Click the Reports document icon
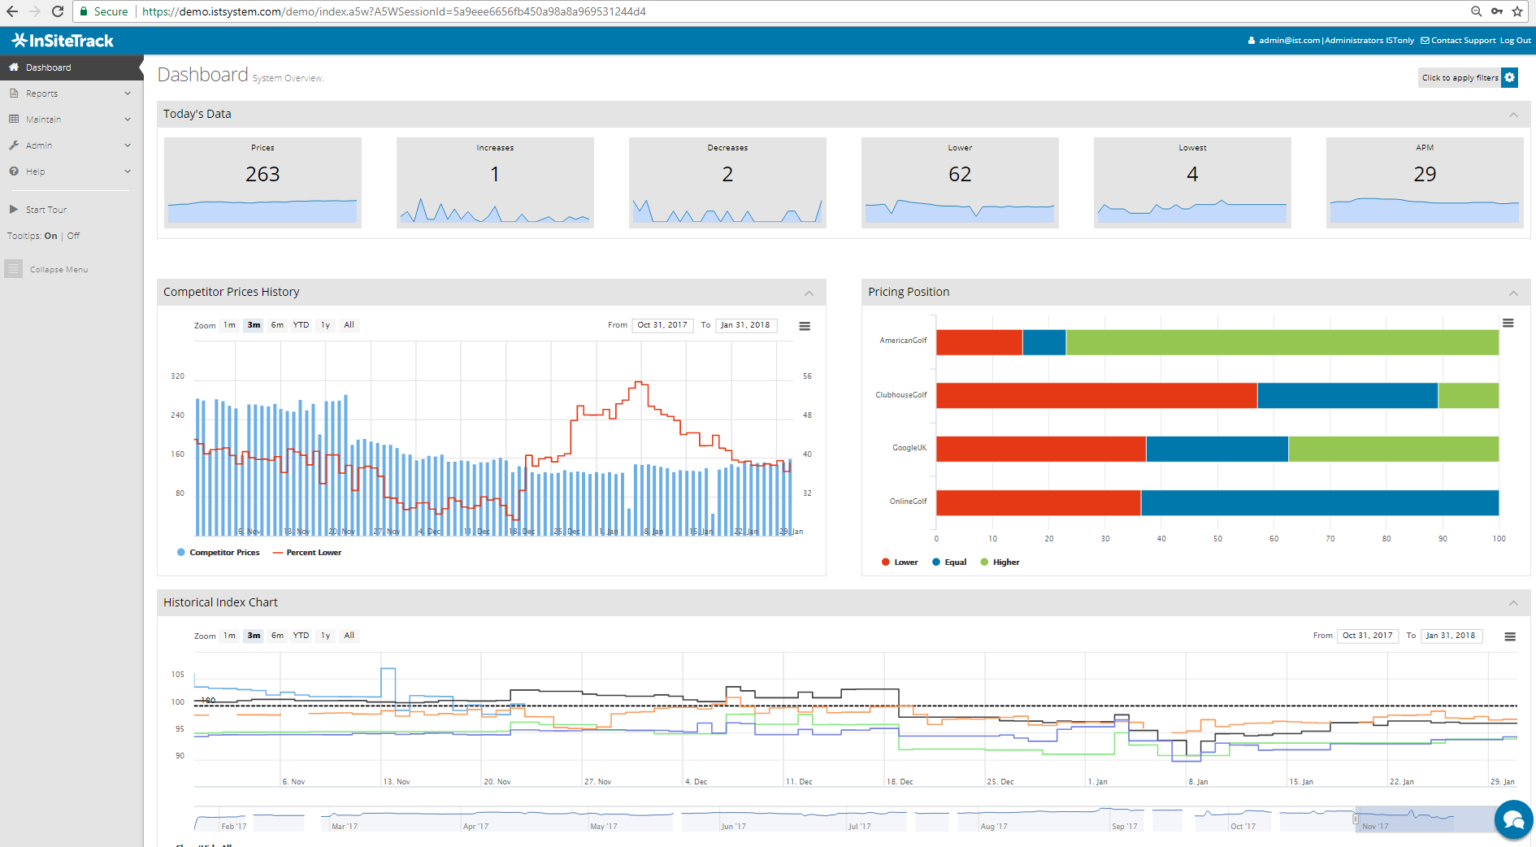This screenshot has height=847, width=1536. click(12, 93)
